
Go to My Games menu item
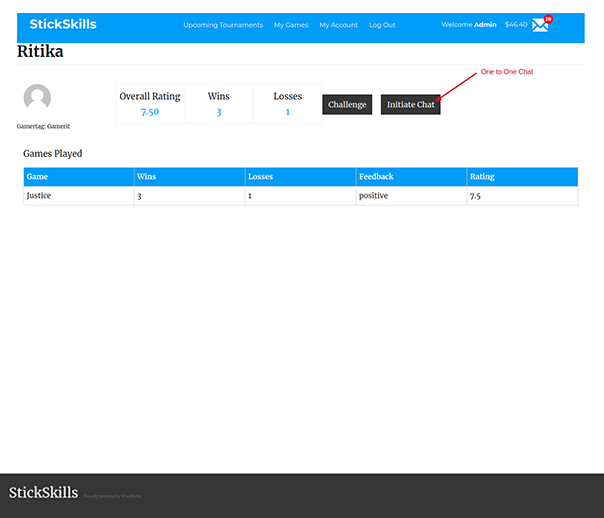click(291, 25)
